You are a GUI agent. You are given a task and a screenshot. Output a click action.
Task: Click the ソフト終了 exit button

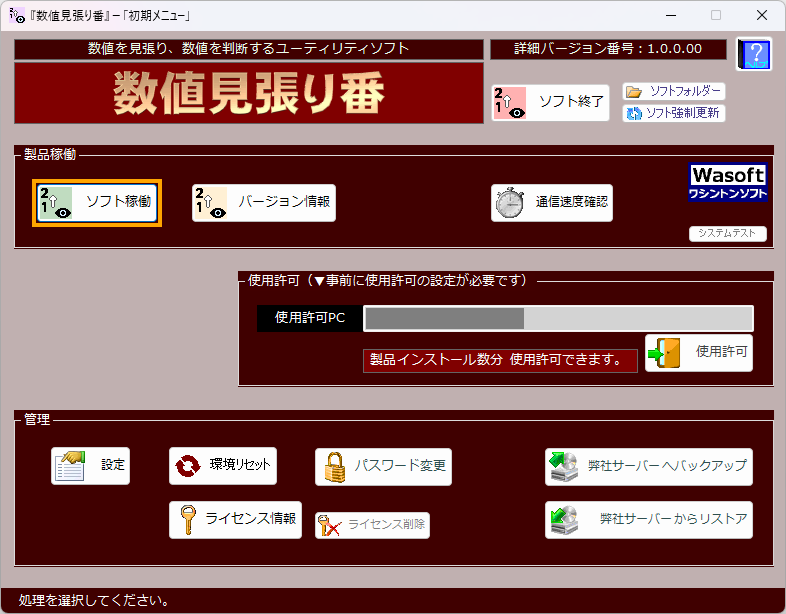tap(550, 103)
